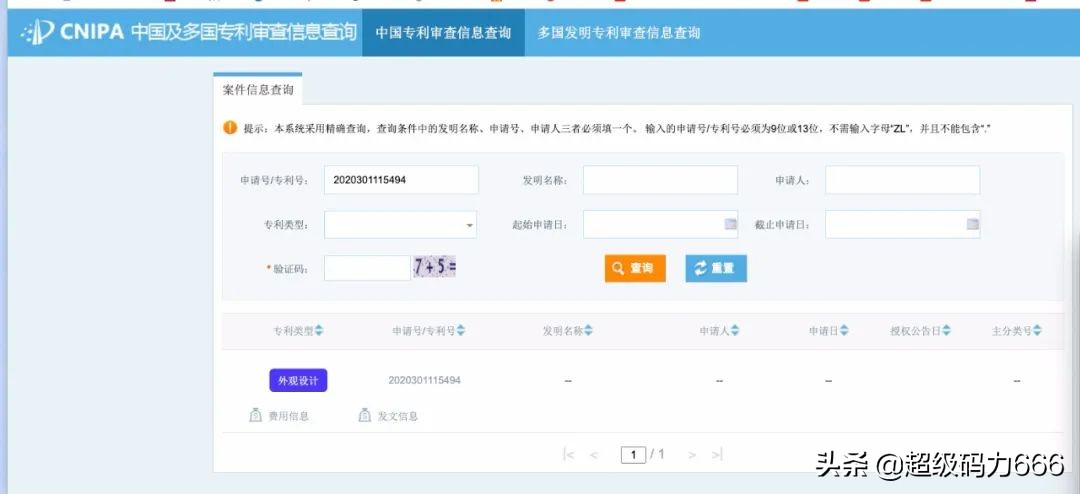The image size is (1080, 494).
Task: Sort by 专利类型 column arrows
Action: point(319,331)
